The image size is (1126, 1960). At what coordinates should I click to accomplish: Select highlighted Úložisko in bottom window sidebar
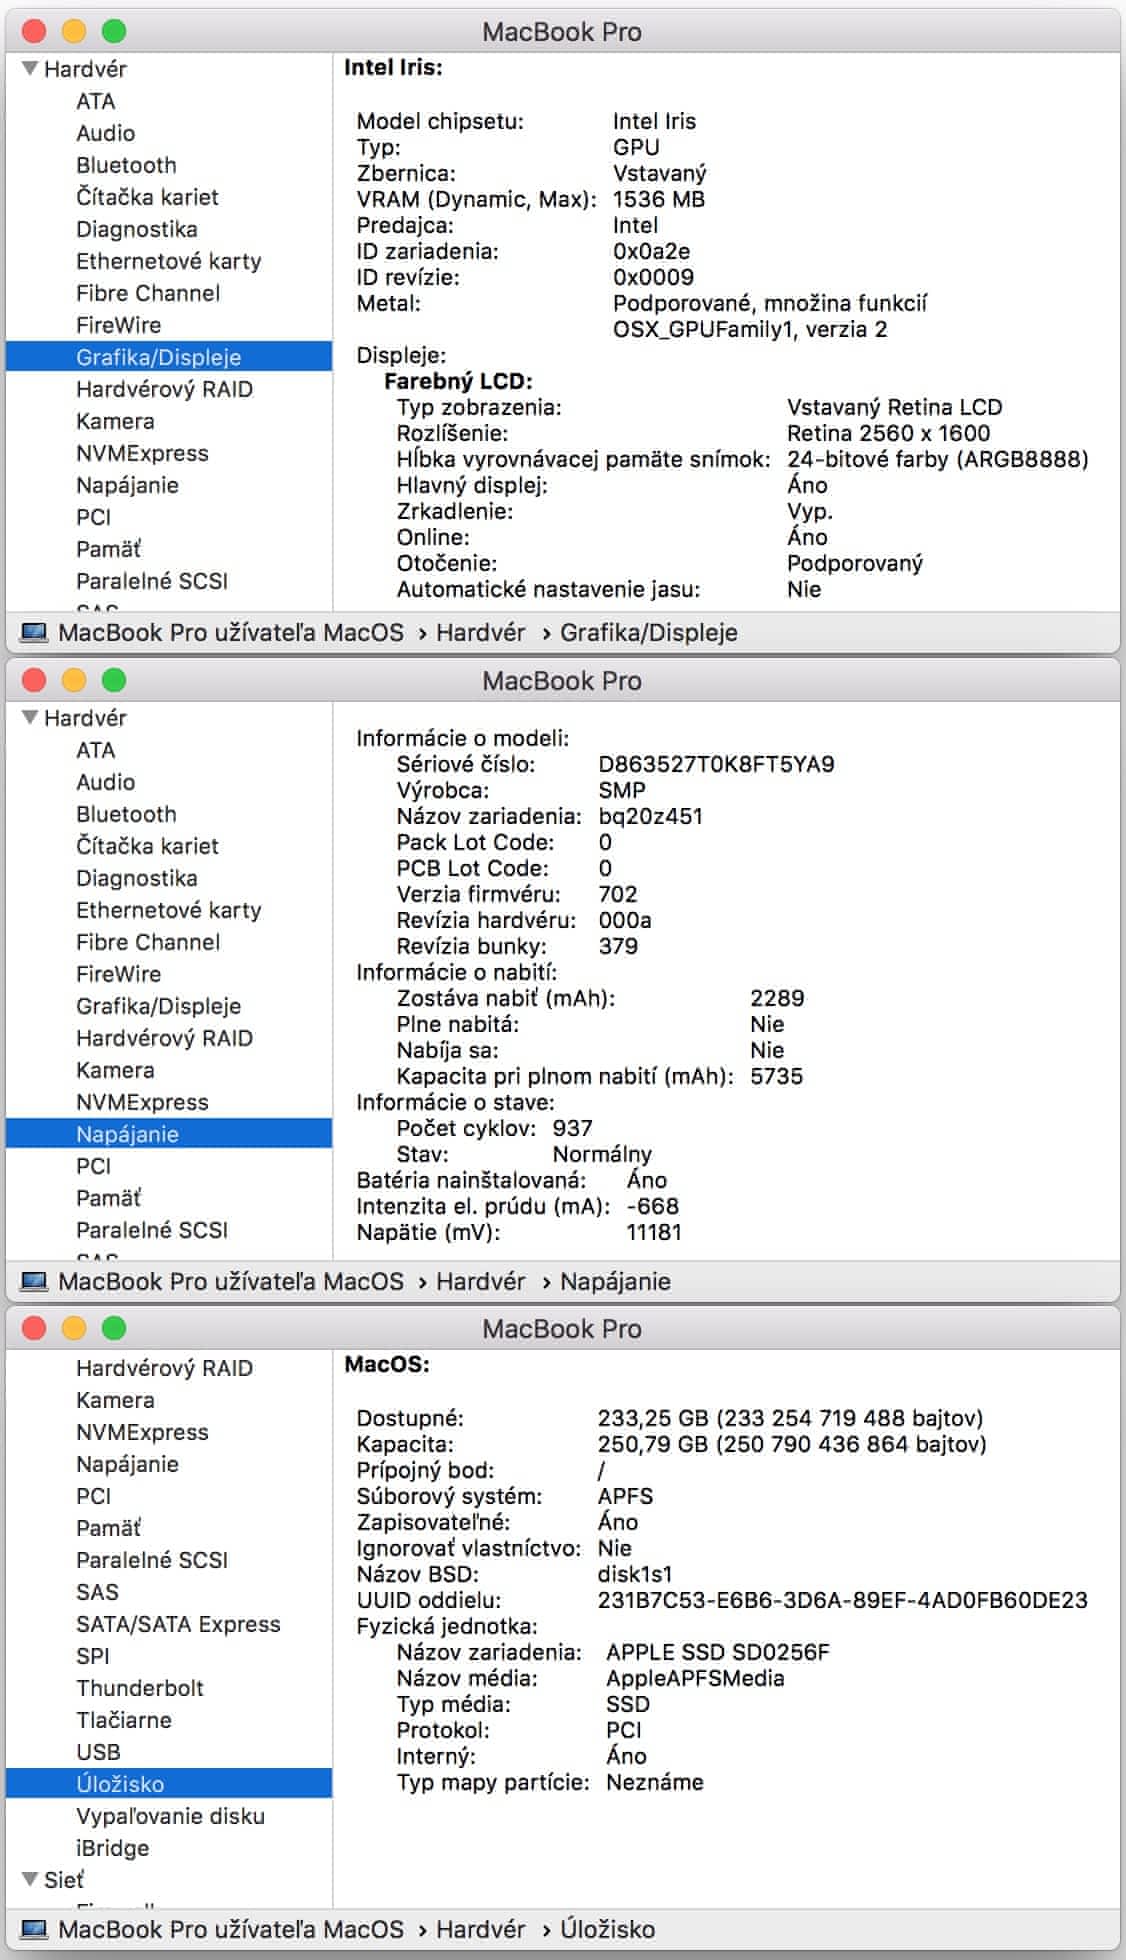pyautogui.click(x=169, y=1784)
